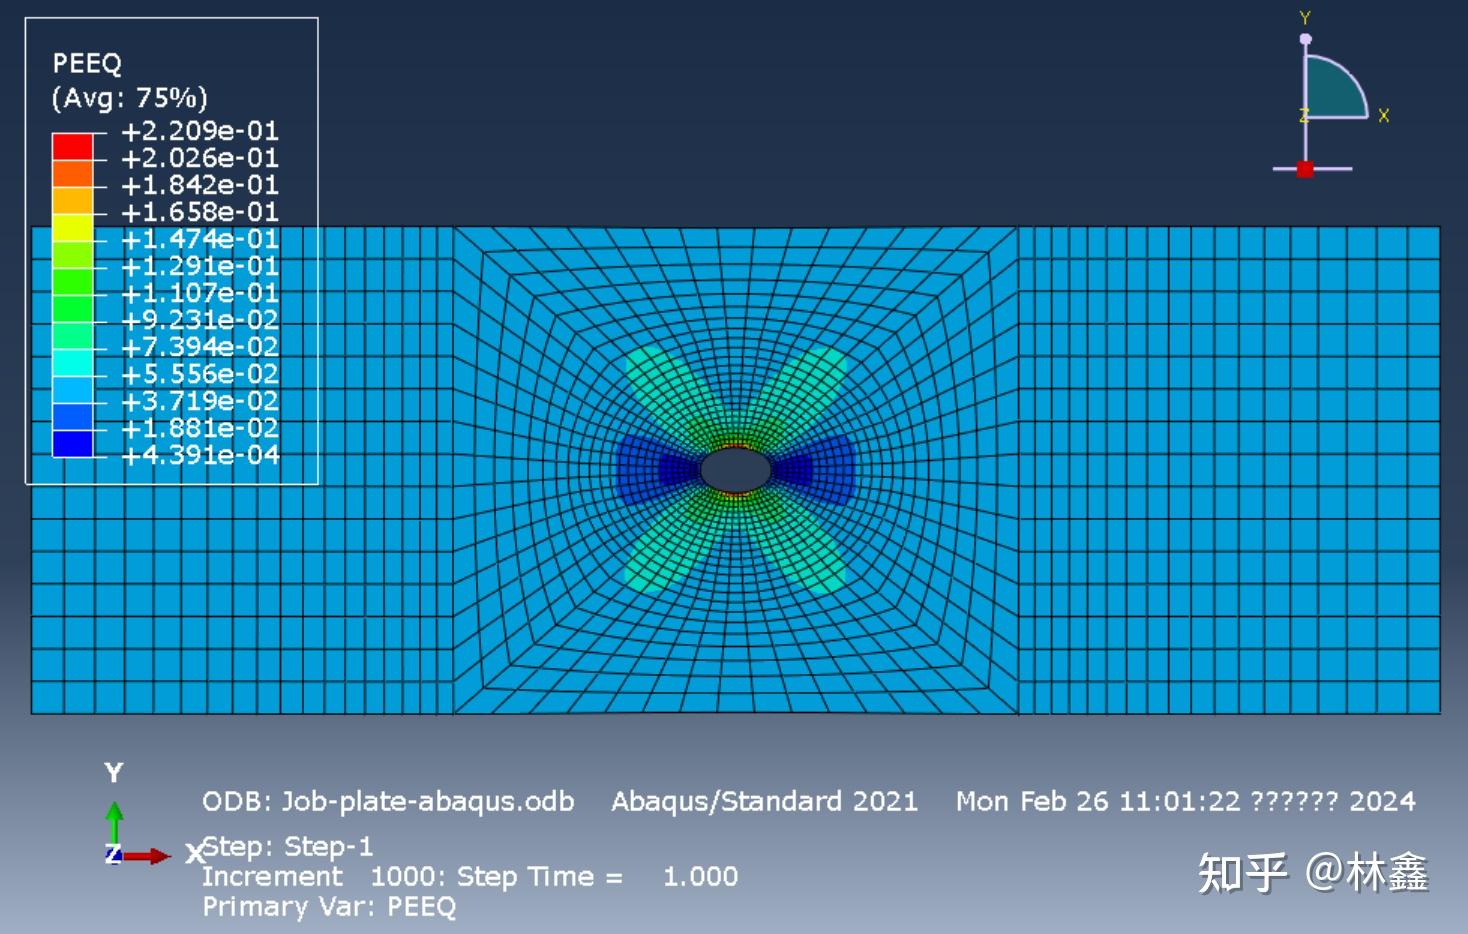Click the red square on compass
Viewport: 1468px width, 934px height.
click(x=1305, y=169)
